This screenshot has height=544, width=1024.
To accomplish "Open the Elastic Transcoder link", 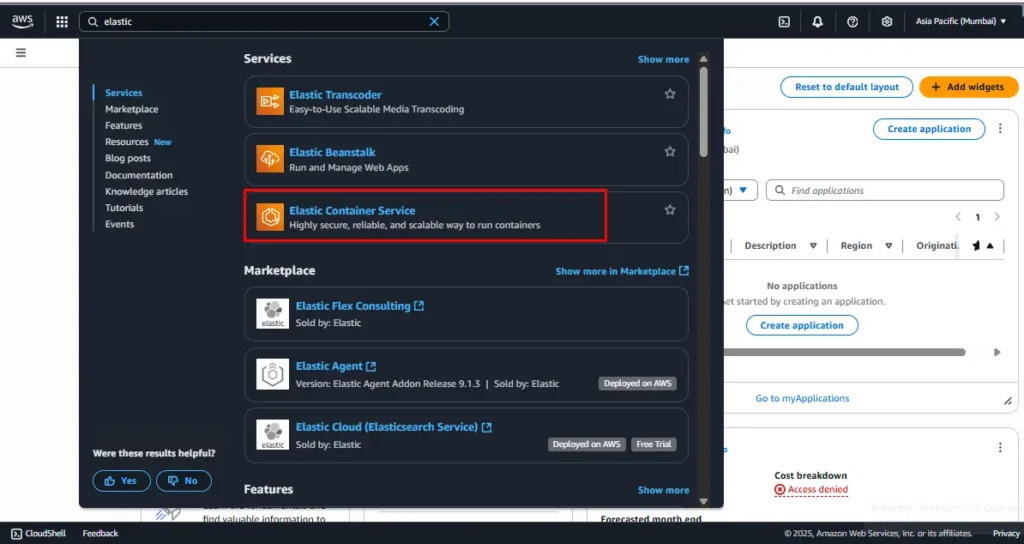I will tap(335, 95).
